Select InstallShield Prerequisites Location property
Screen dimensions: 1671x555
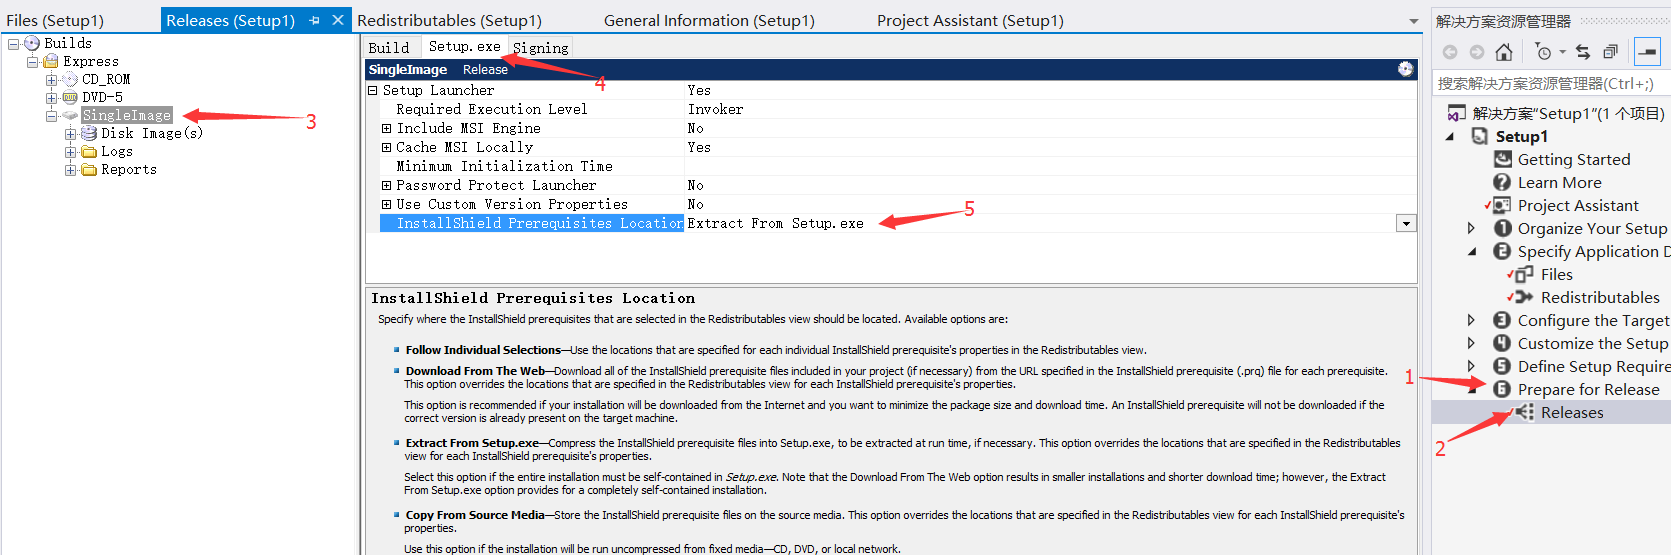[x=532, y=223]
